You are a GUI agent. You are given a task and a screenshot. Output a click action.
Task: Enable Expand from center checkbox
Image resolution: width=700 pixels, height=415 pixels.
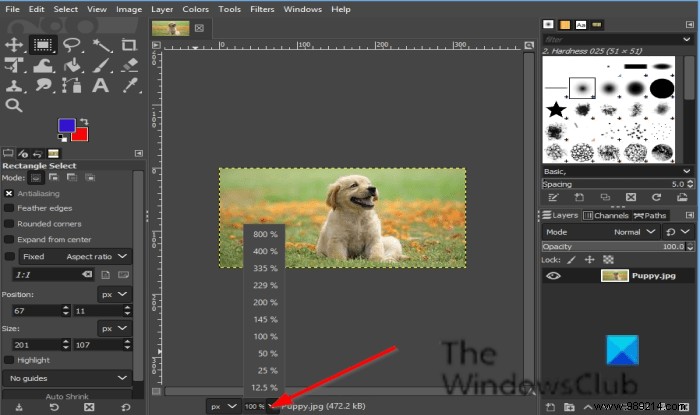(9, 239)
